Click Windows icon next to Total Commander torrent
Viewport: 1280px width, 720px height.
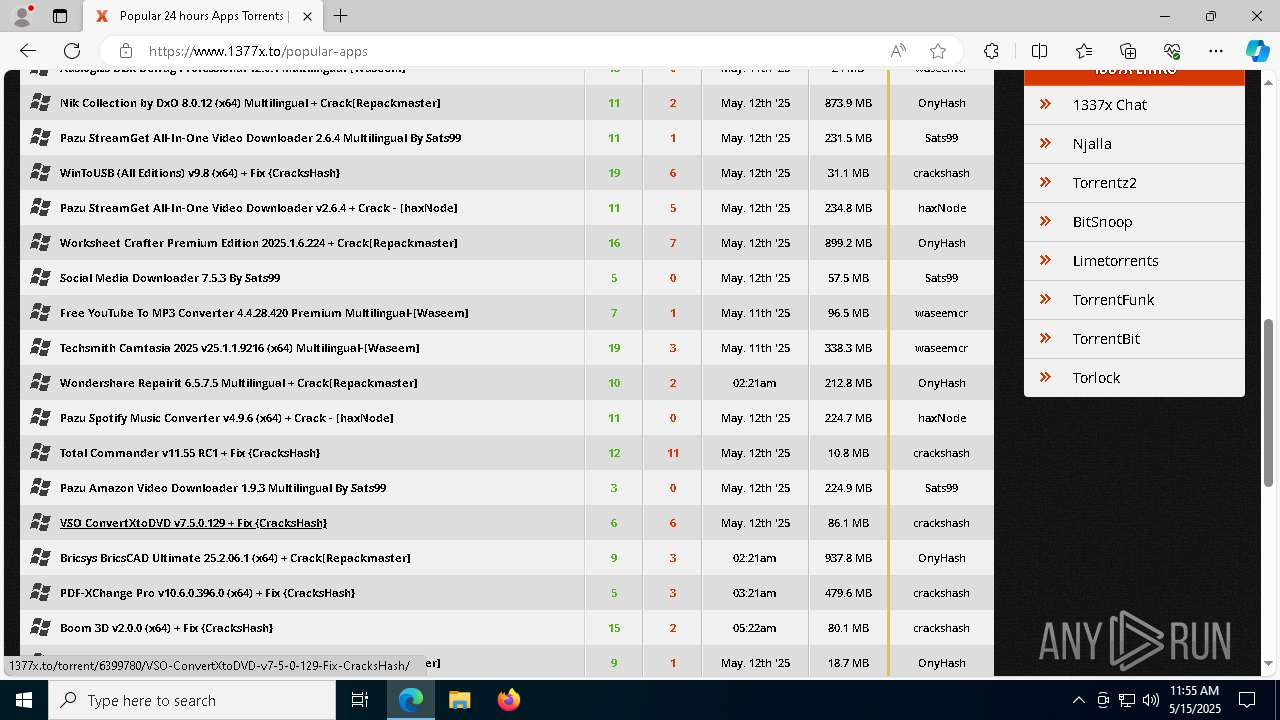[x=40, y=452]
